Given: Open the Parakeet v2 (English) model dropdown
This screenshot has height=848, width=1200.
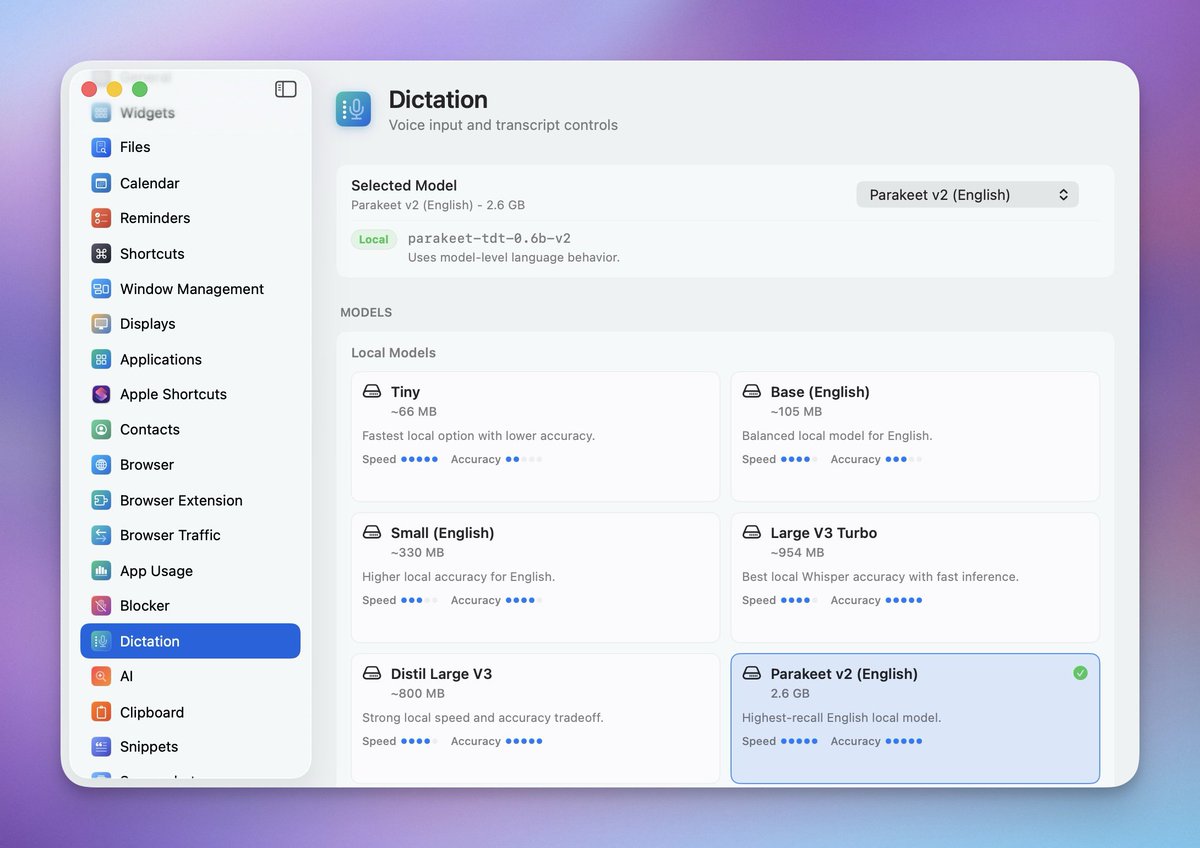Looking at the screenshot, I should [x=967, y=195].
